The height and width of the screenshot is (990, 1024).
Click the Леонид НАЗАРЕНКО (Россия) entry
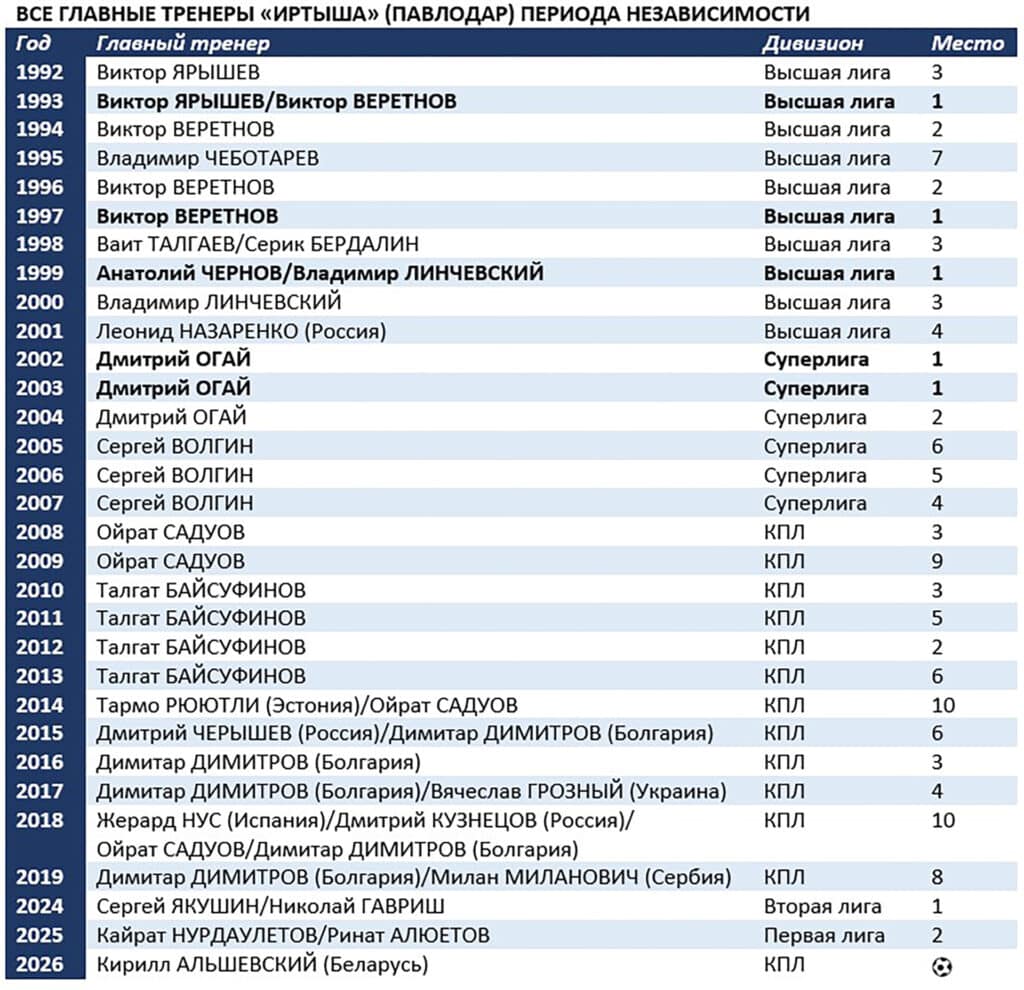(241, 331)
